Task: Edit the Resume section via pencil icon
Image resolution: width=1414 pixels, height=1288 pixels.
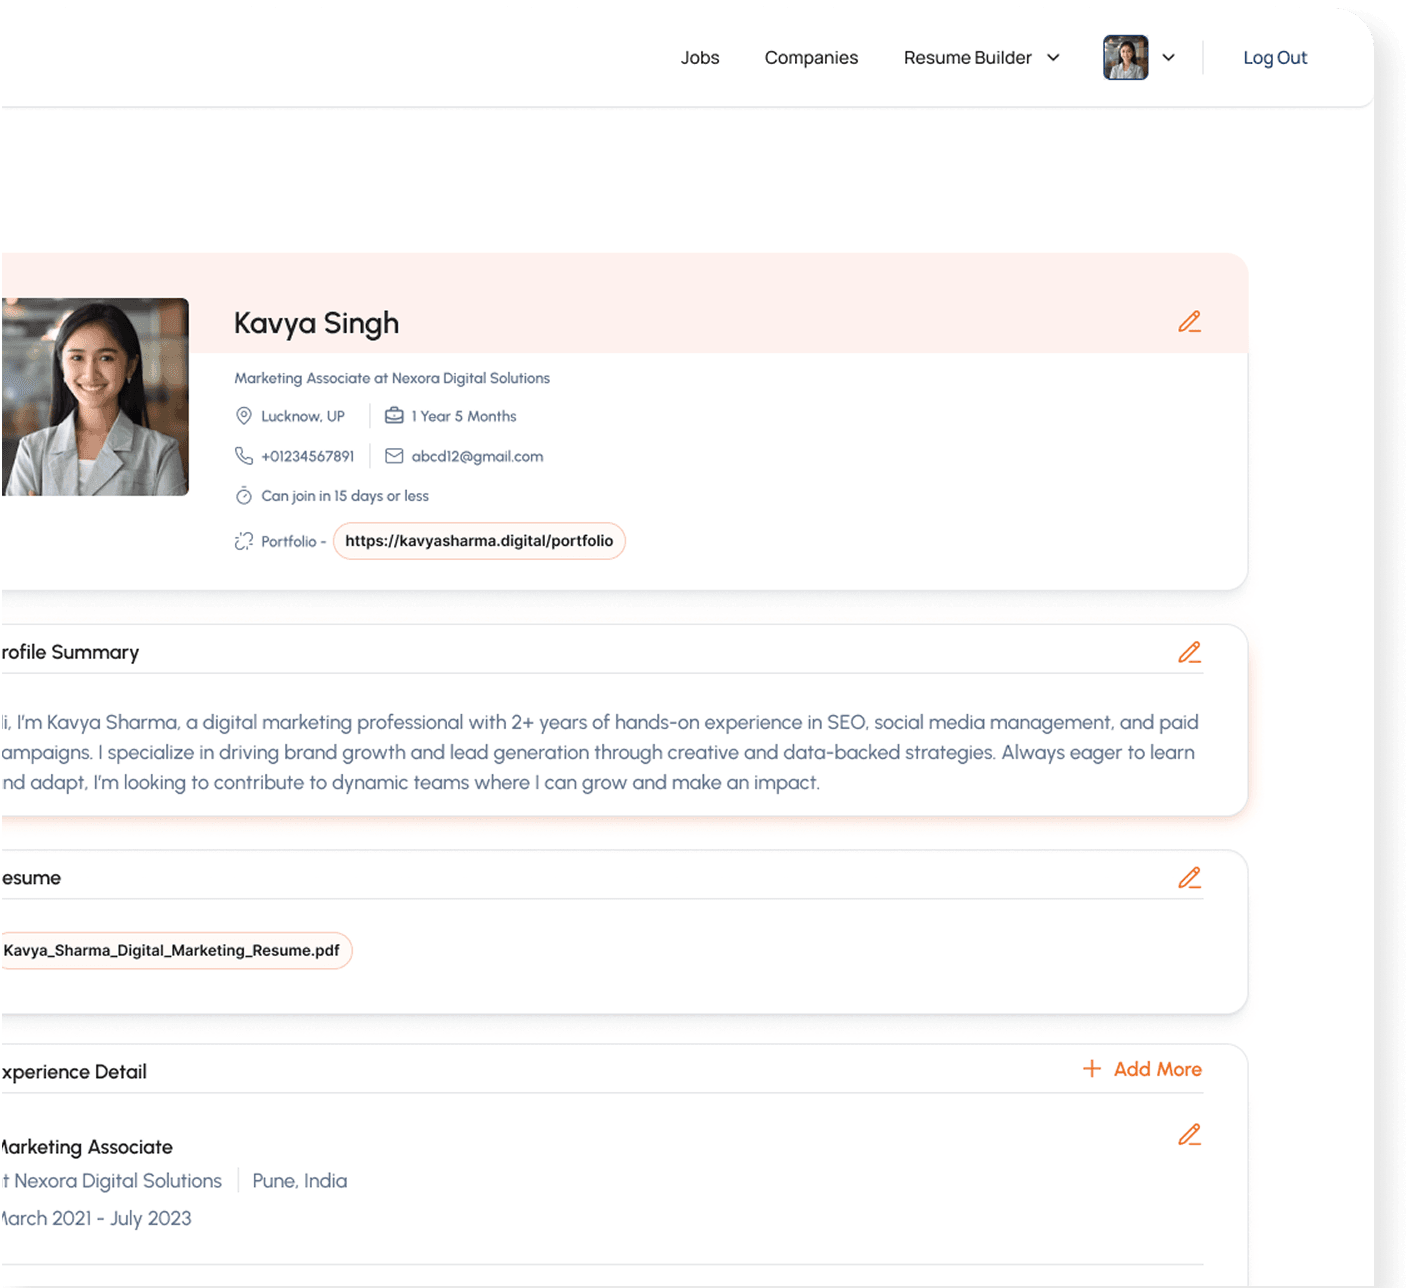Action: [x=1189, y=878]
